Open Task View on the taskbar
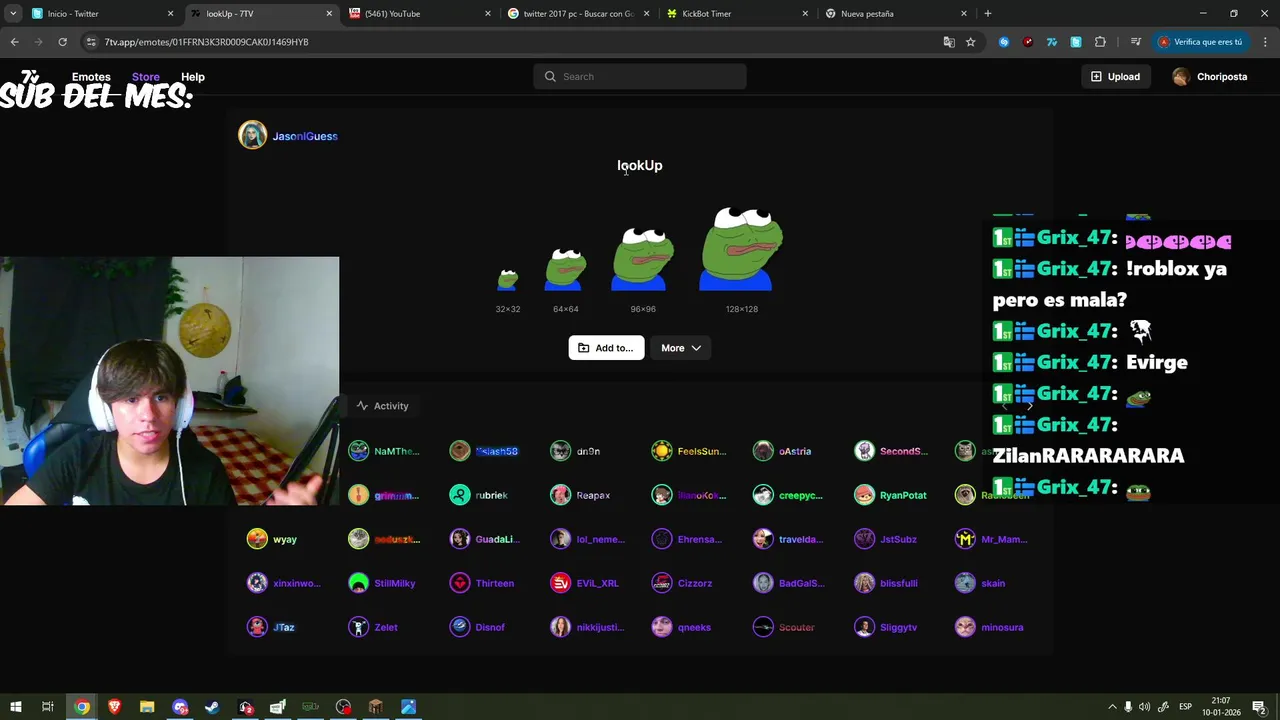 pyautogui.click(x=47, y=707)
